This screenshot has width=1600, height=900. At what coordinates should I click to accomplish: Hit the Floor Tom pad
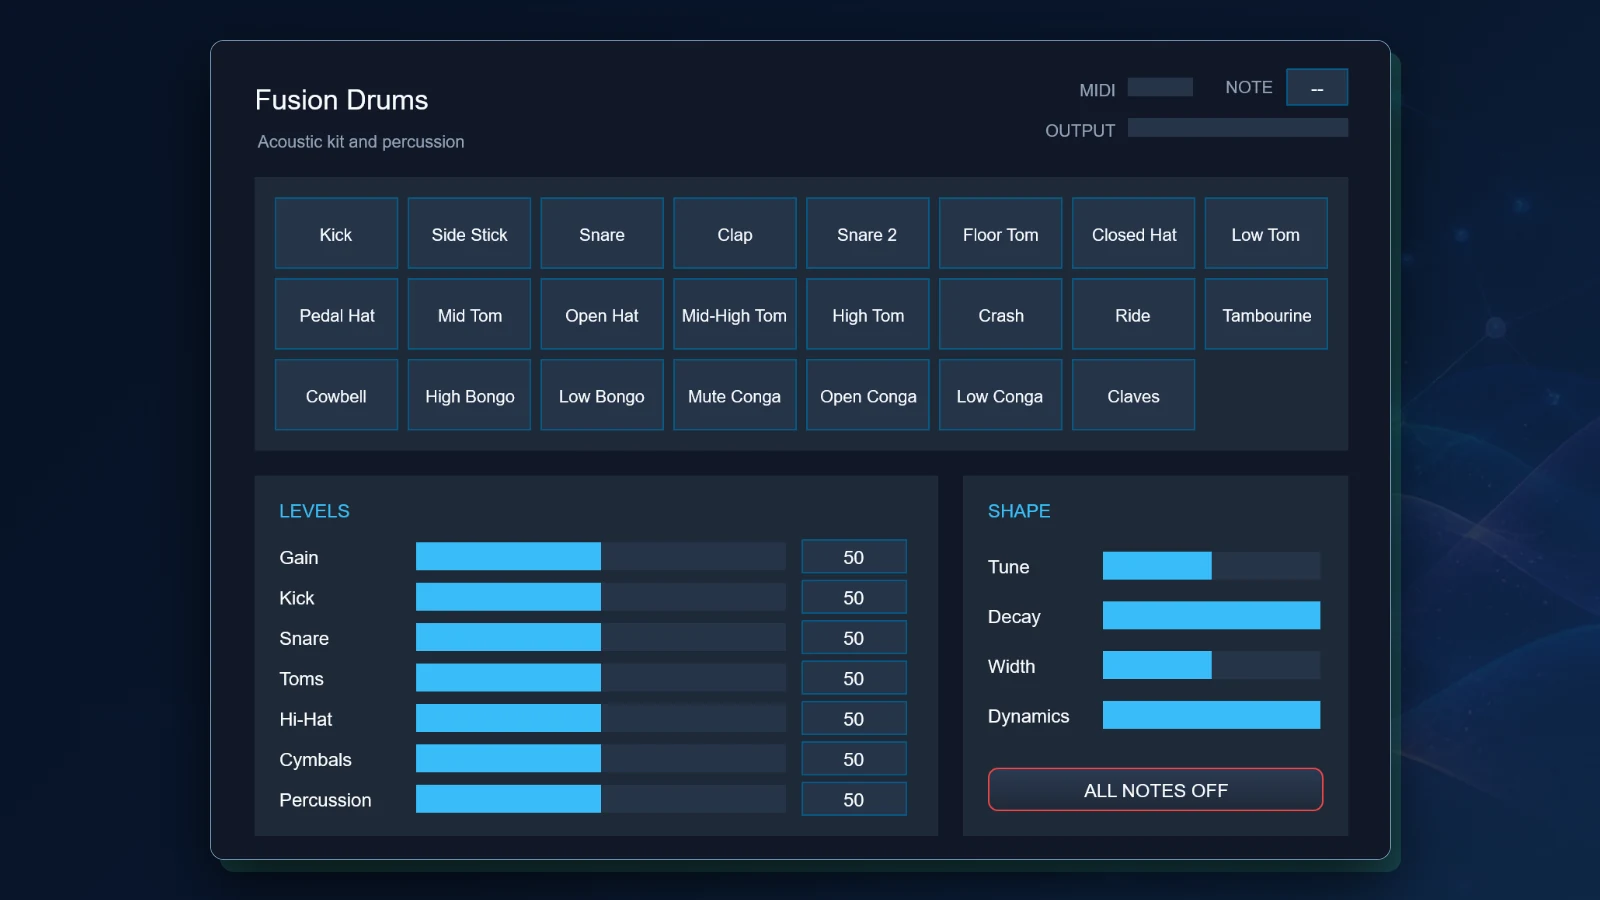point(1001,233)
